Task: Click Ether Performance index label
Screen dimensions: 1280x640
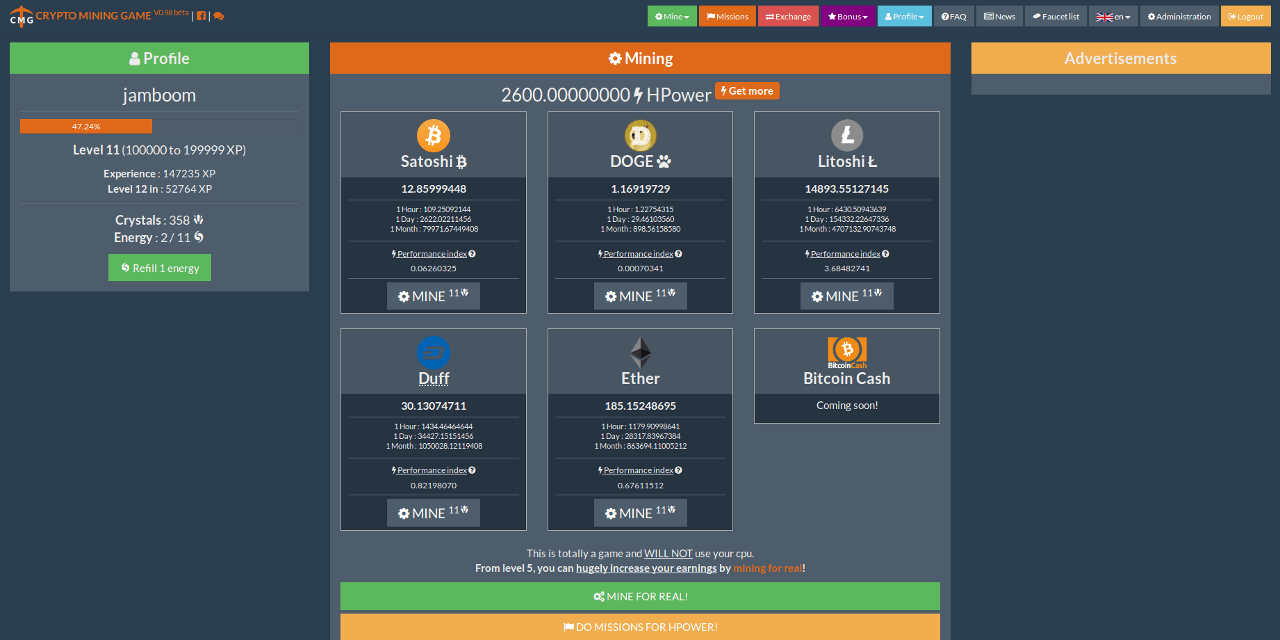Action: pyautogui.click(x=636, y=470)
